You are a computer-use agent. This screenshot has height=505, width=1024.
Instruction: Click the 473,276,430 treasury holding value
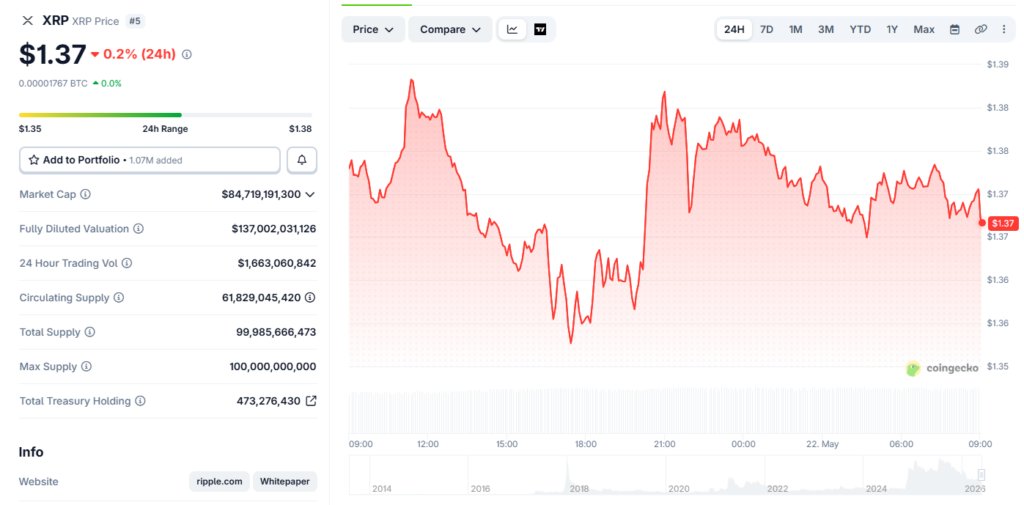[x=268, y=401]
